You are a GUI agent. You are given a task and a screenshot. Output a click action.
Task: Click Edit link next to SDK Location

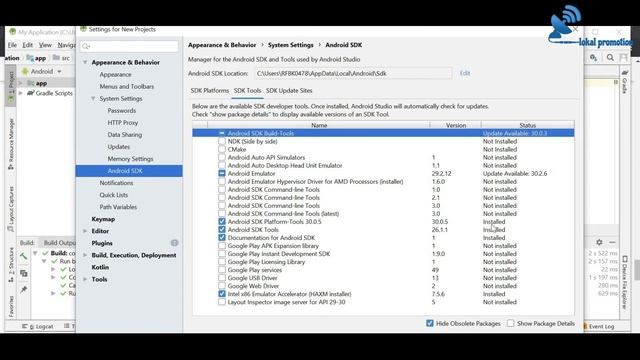[465, 73]
